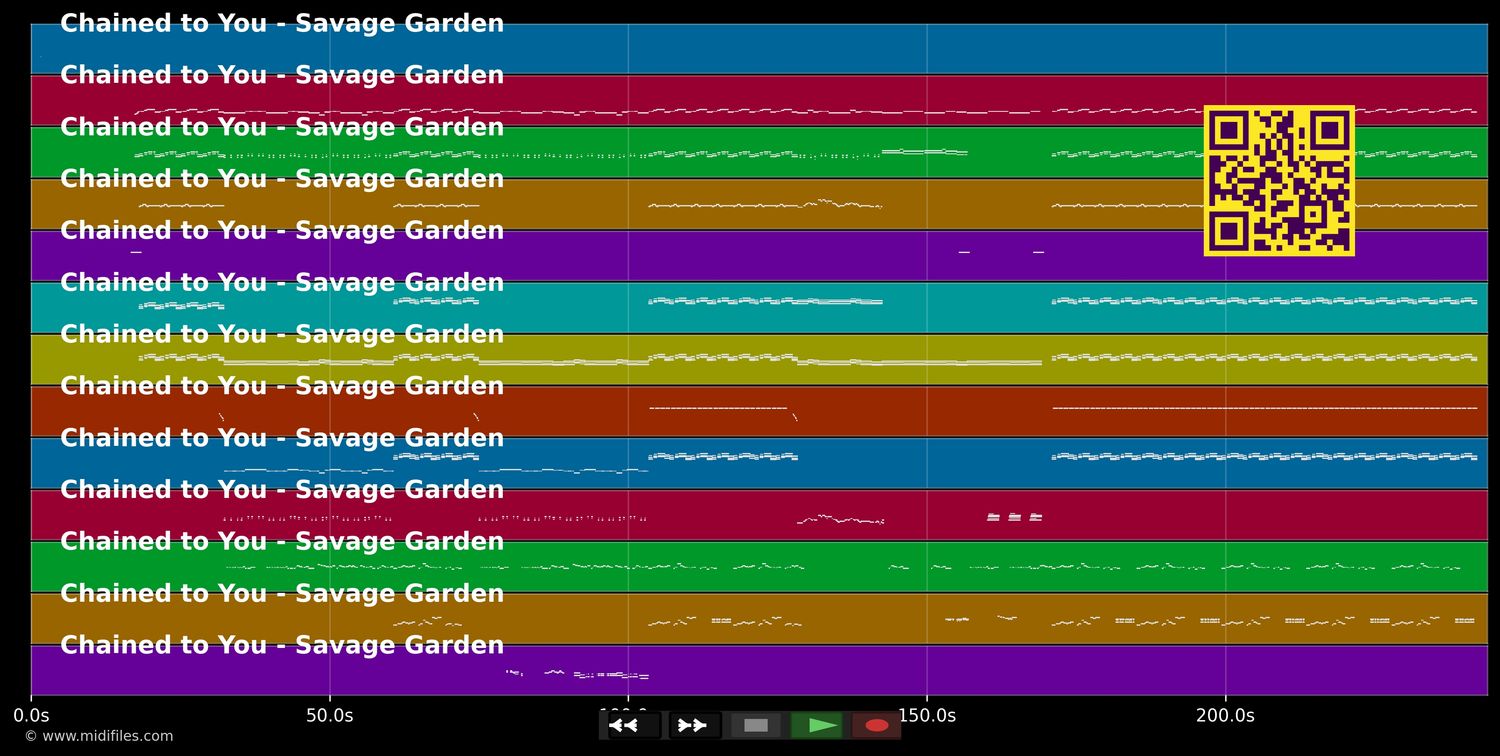Select the teal MIDI track lane
This screenshot has width=1500, height=756.
[759, 308]
